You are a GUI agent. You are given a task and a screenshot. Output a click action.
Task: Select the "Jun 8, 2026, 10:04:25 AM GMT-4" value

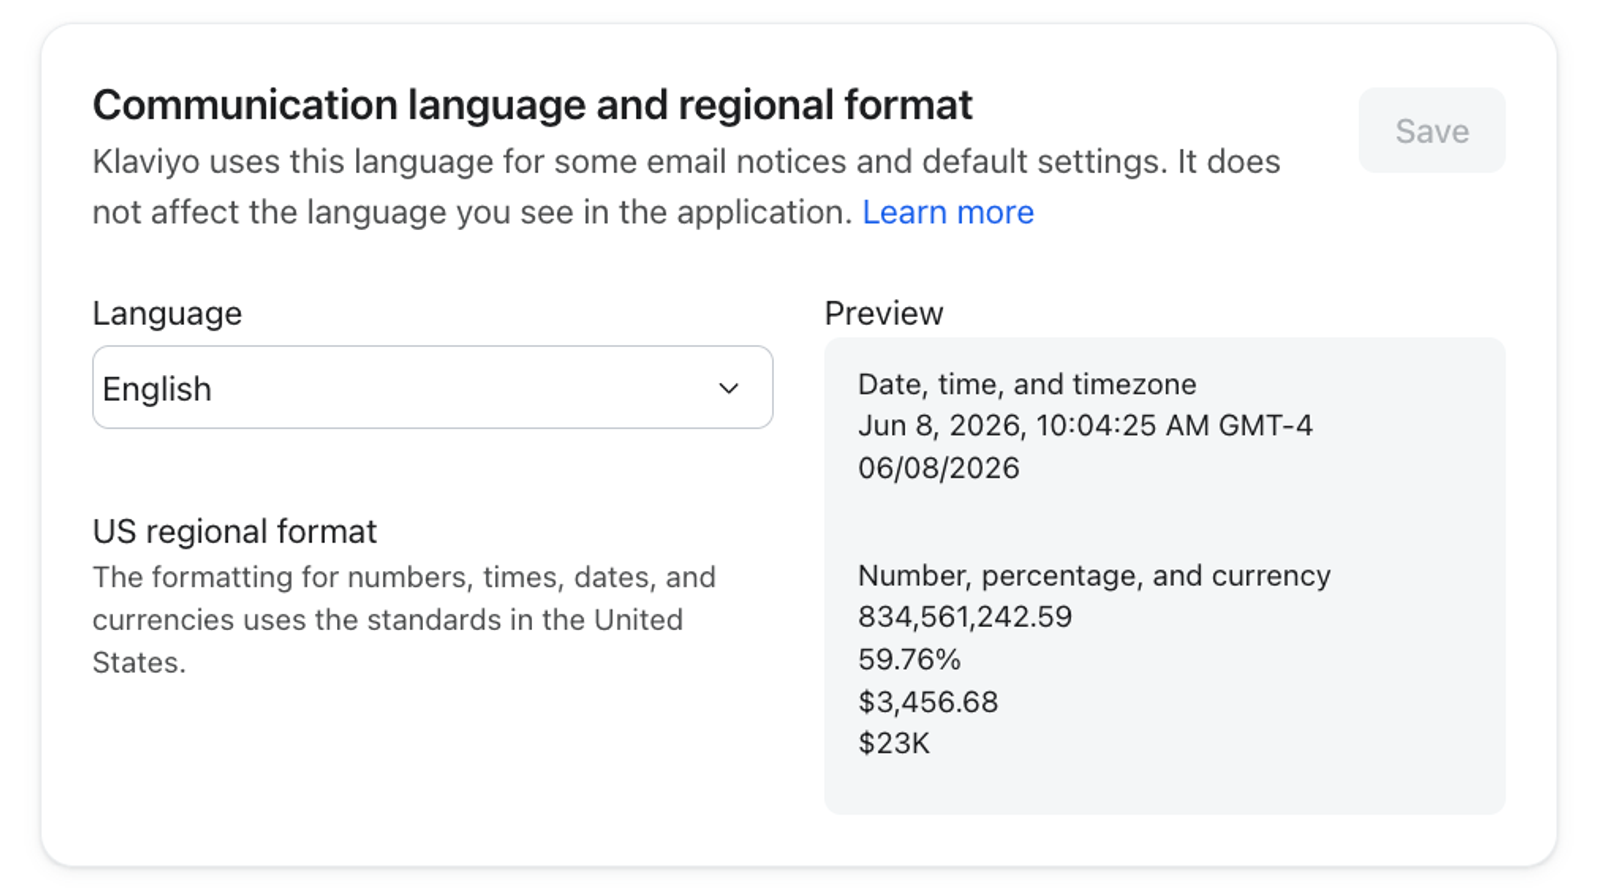(1085, 426)
